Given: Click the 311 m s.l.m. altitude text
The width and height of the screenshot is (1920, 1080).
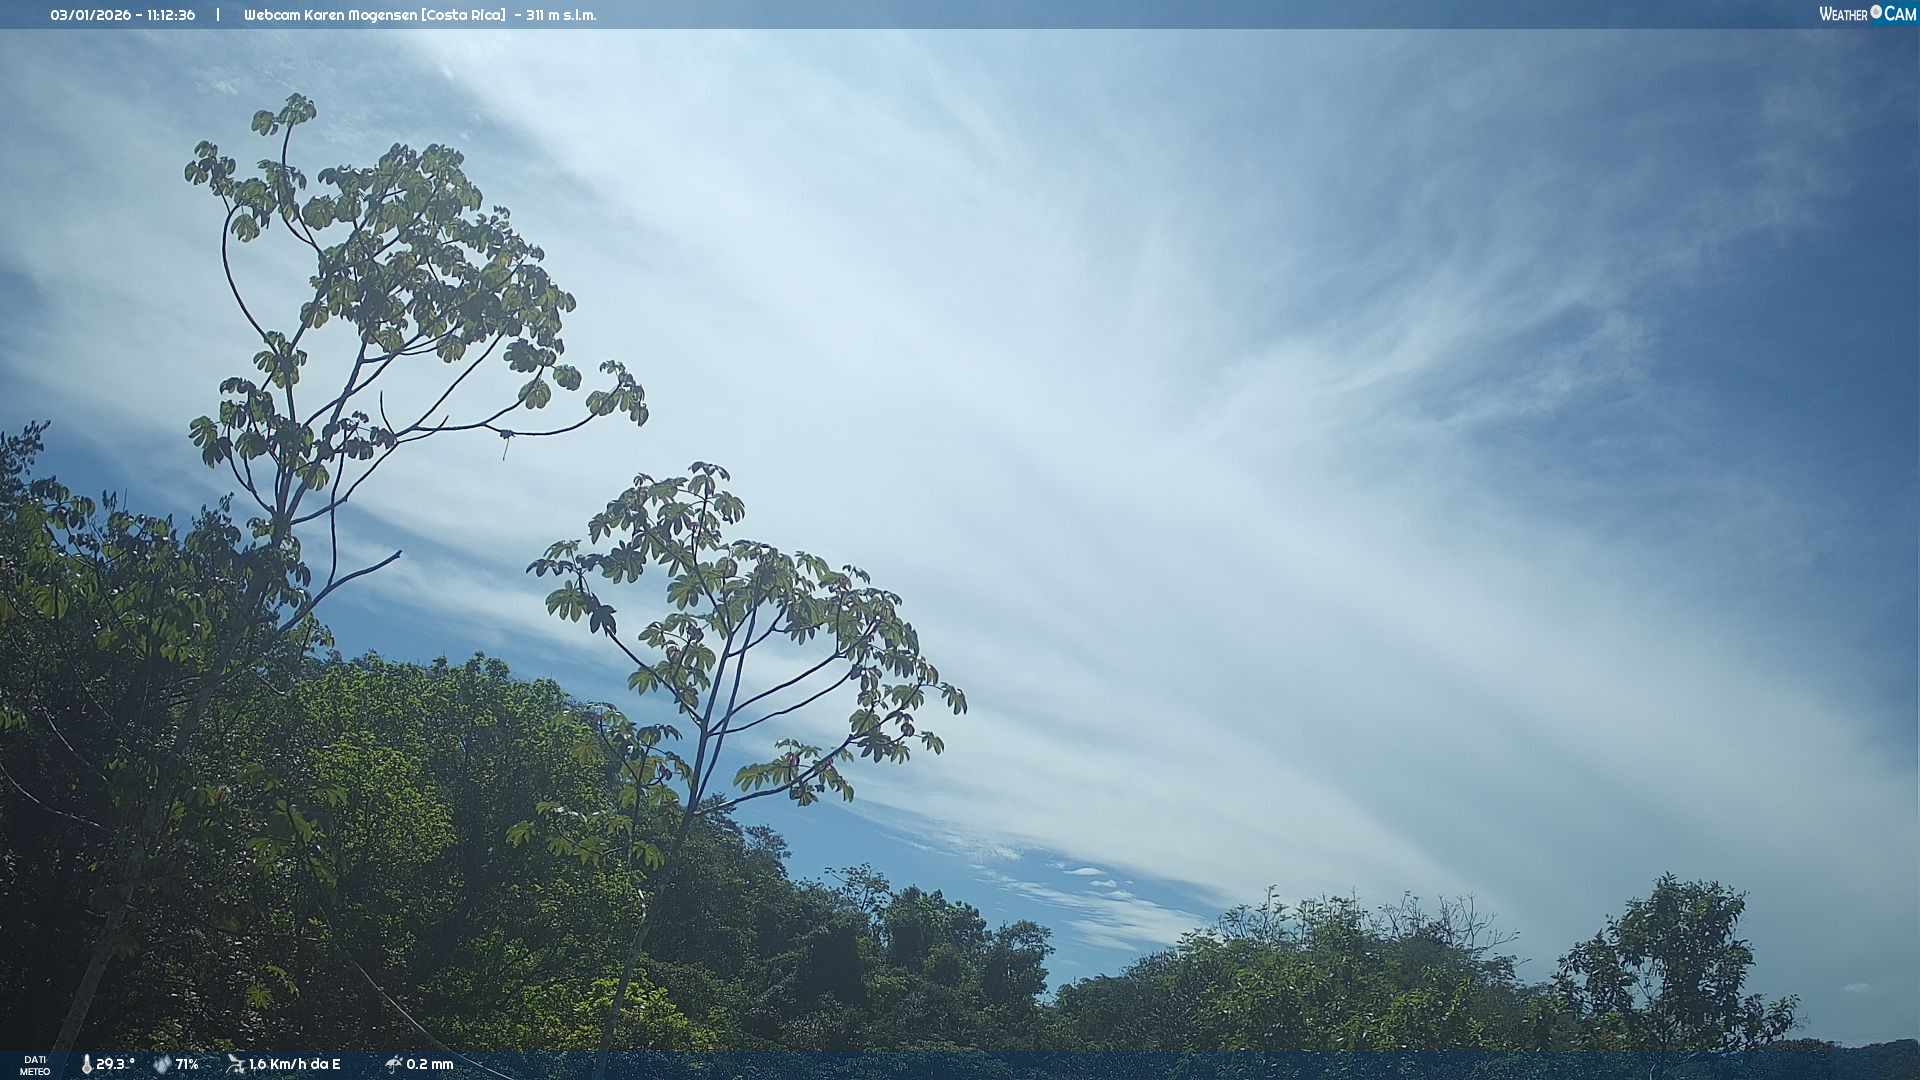Looking at the screenshot, I should click(561, 15).
